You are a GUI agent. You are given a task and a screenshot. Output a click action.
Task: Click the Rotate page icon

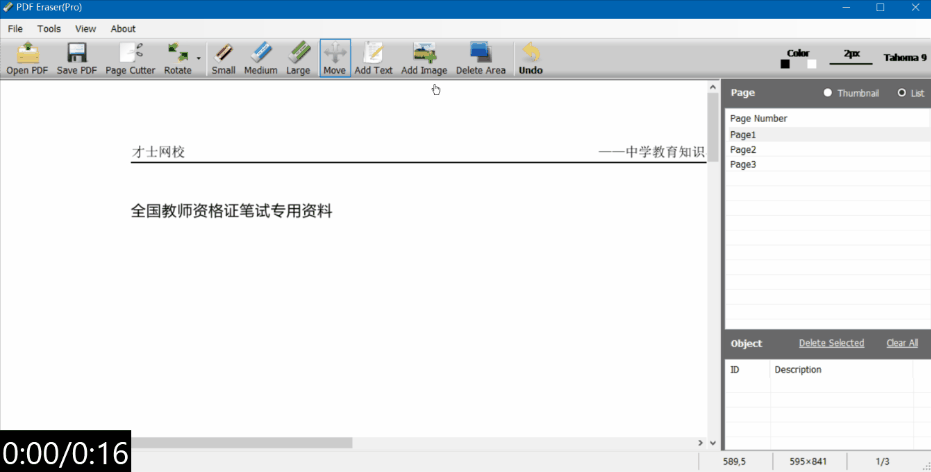[x=178, y=58]
